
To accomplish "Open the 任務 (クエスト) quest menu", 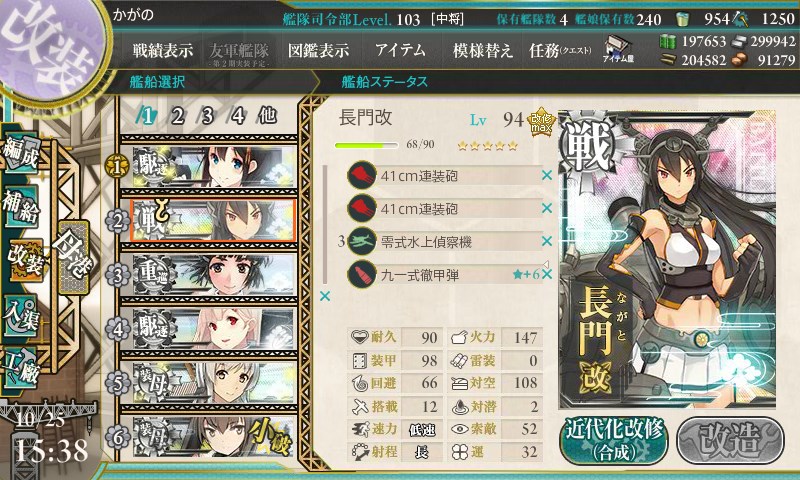I will pos(560,50).
